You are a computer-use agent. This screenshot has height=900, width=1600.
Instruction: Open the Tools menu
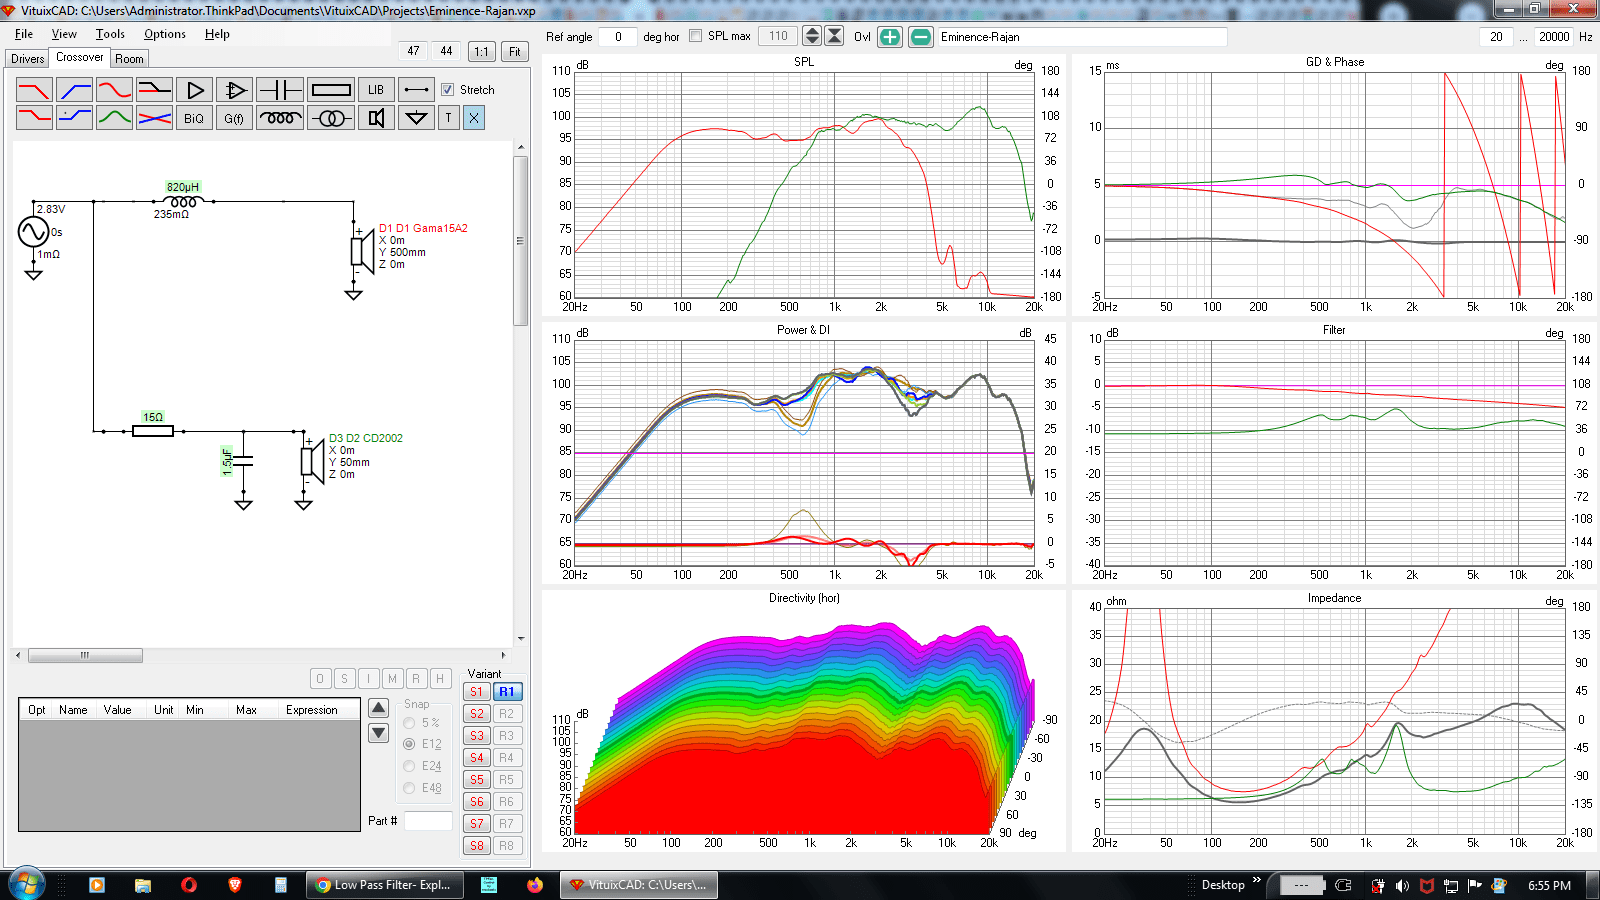tap(110, 34)
